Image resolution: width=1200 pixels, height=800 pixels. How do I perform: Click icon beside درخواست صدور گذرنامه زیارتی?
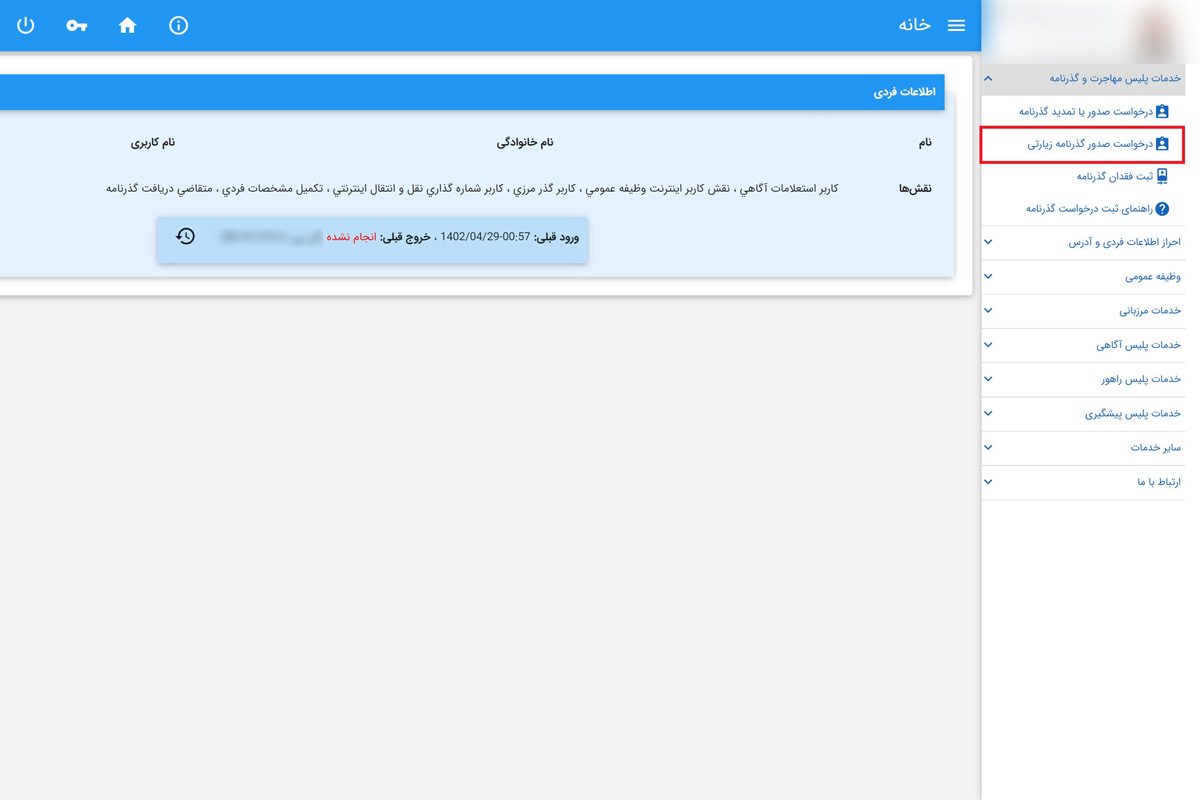click(1162, 144)
